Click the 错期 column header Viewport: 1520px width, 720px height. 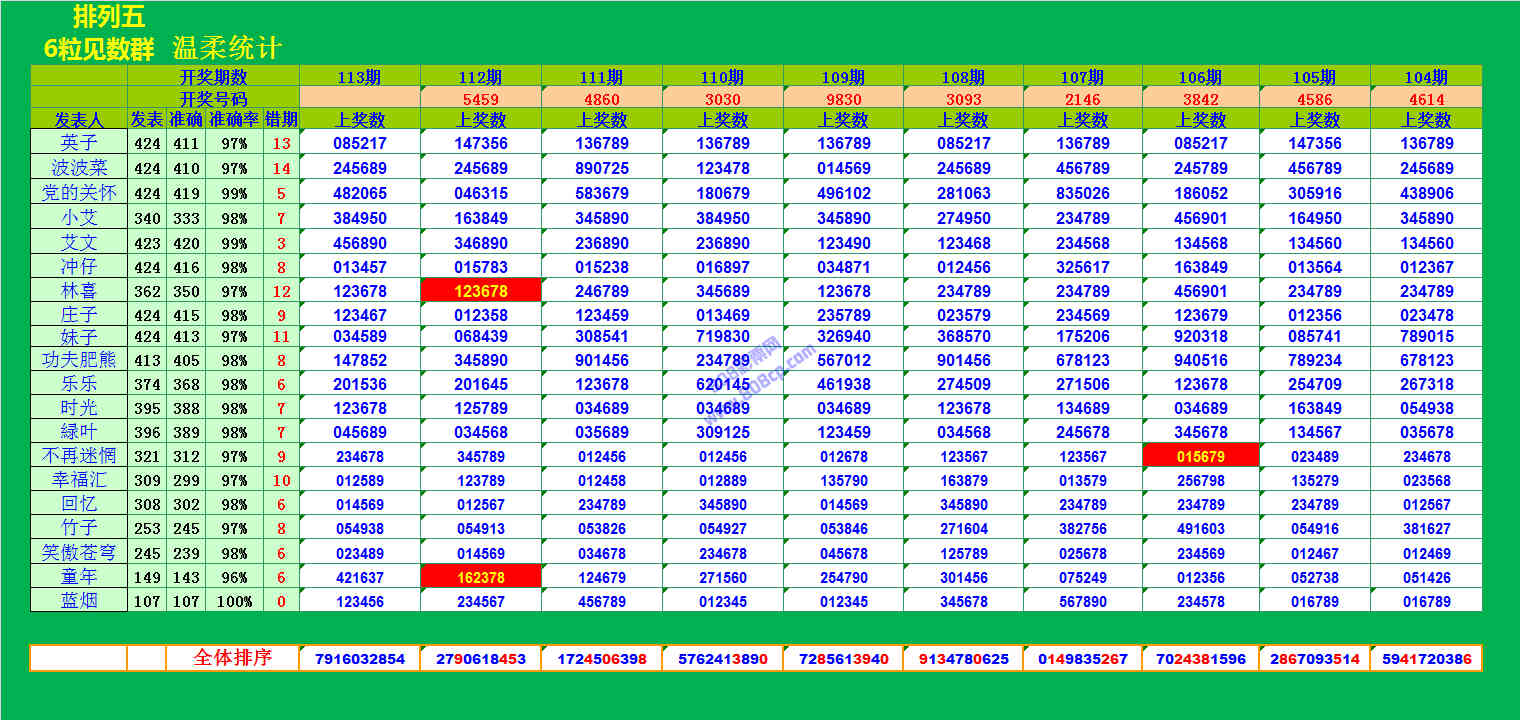[281, 120]
